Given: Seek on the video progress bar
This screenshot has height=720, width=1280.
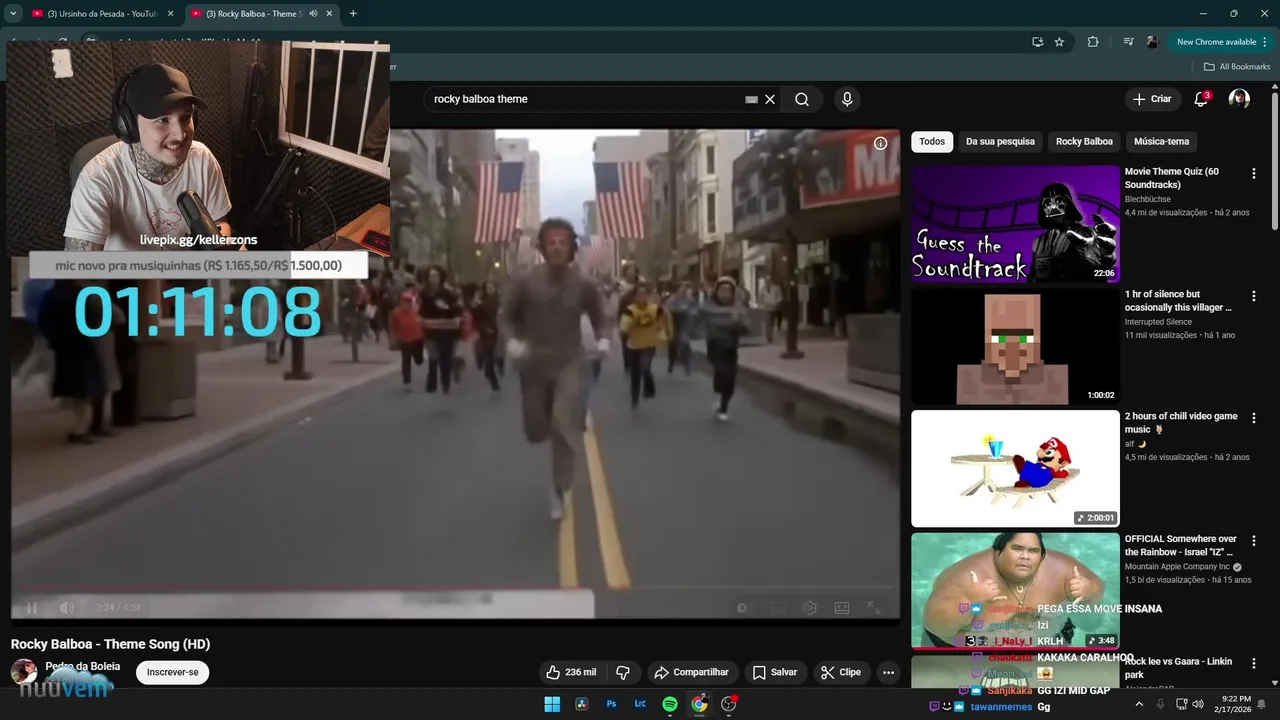Looking at the screenshot, I should pyautogui.click(x=455, y=590).
